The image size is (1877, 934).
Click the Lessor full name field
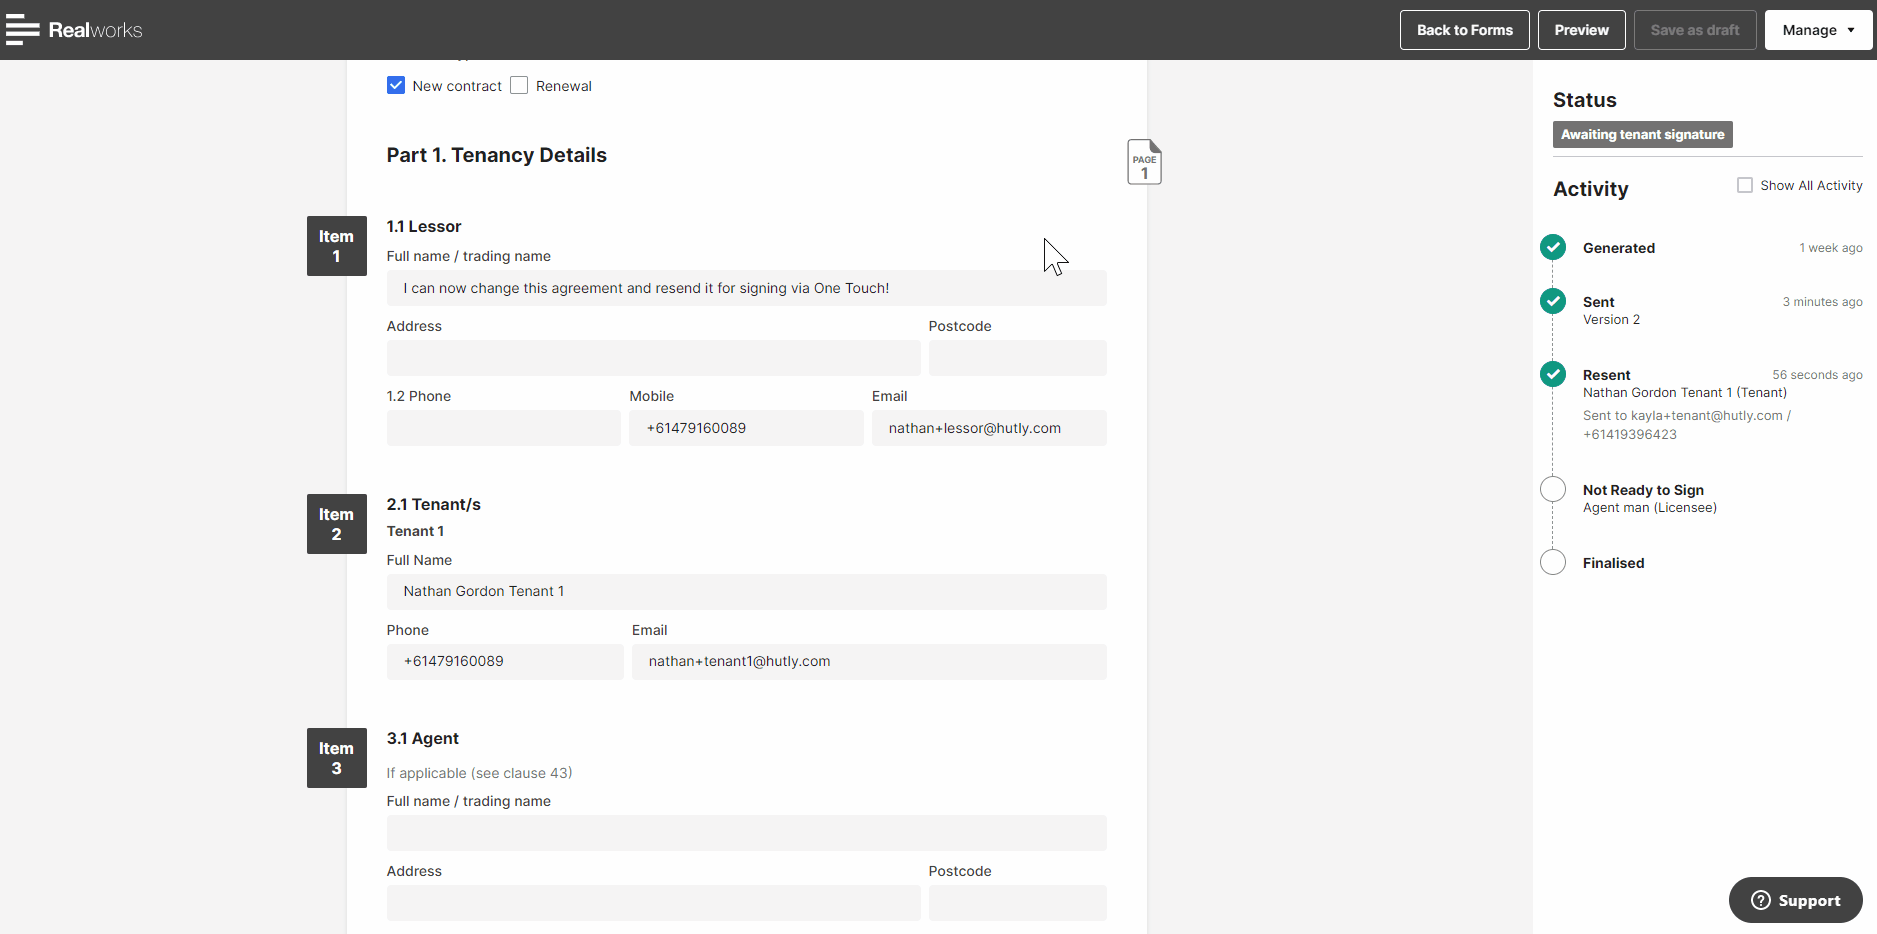pyautogui.click(x=746, y=288)
